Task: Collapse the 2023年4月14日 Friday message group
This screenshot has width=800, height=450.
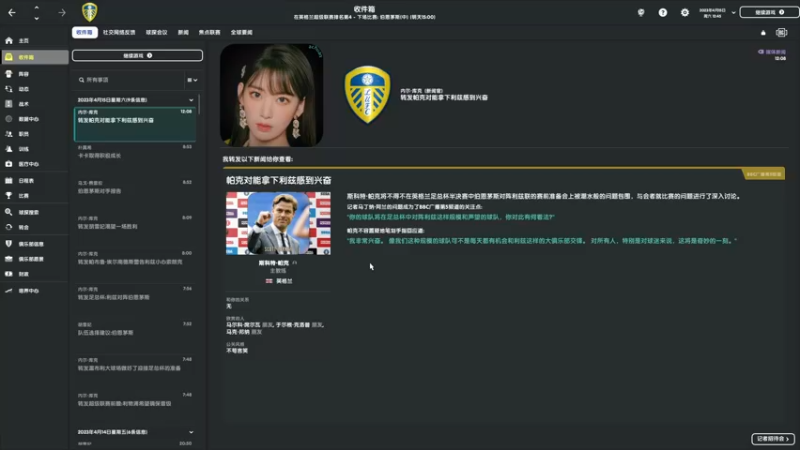Action: 191,432
